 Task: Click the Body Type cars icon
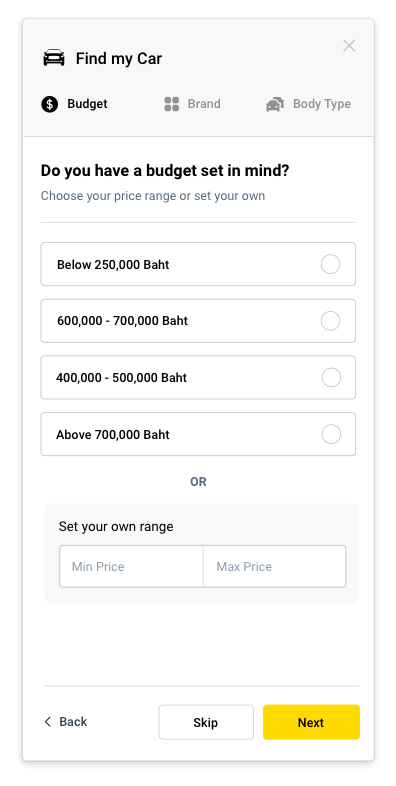point(275,104)
